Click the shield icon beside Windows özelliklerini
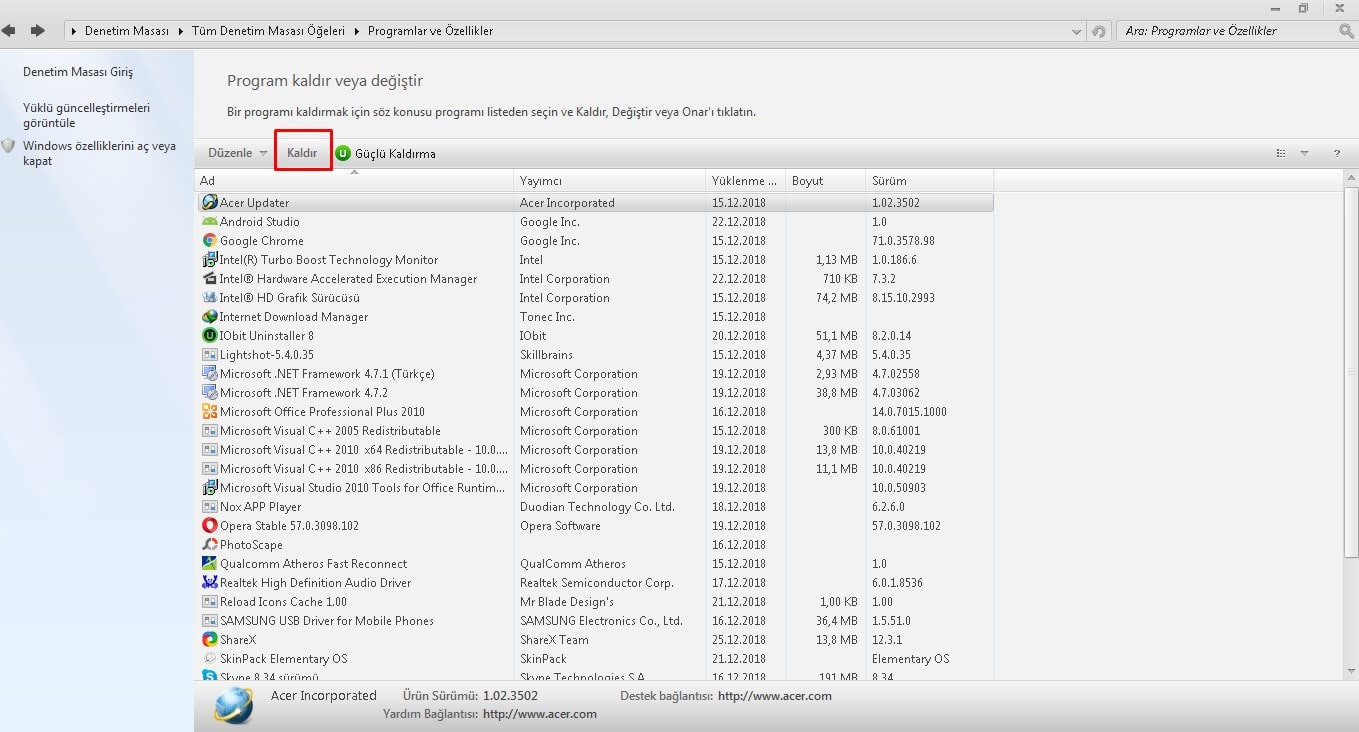Viewport: 1359px width, 732px height. pos(8,146)
